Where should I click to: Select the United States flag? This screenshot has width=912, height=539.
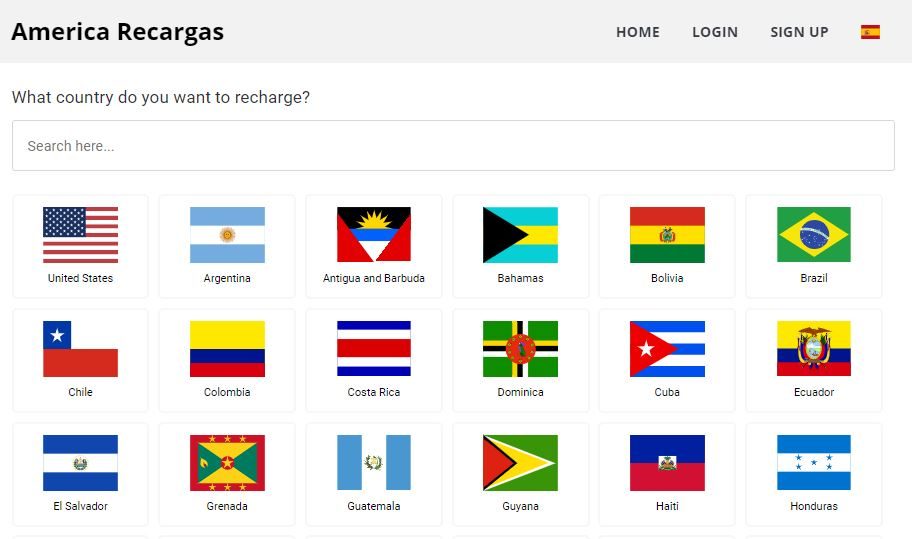[x=80, y=235]
